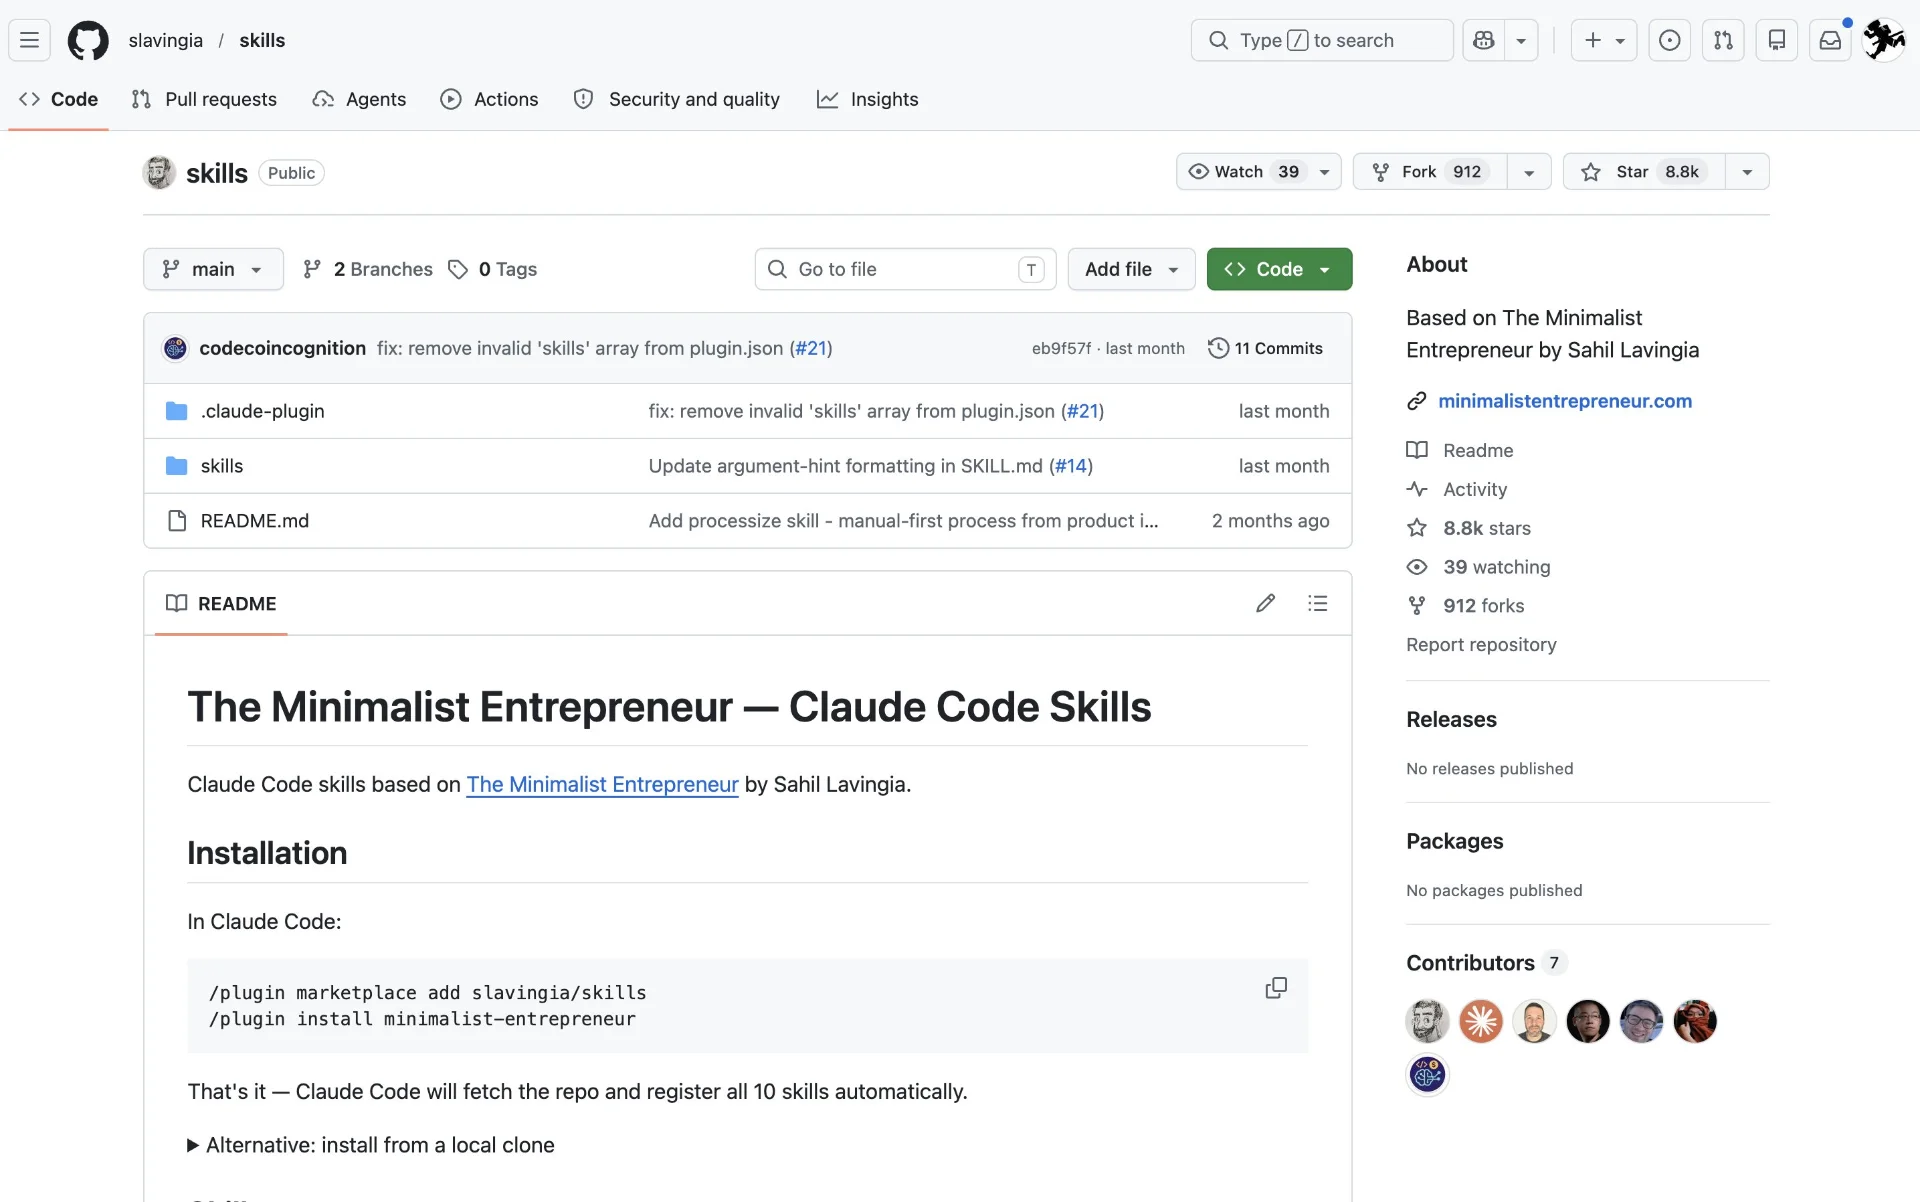Image resolution: width=1920 pixels, height=1202 pixels.
Task: Open the orange starburst contributor avatar
Action: click(1481, 1021)
